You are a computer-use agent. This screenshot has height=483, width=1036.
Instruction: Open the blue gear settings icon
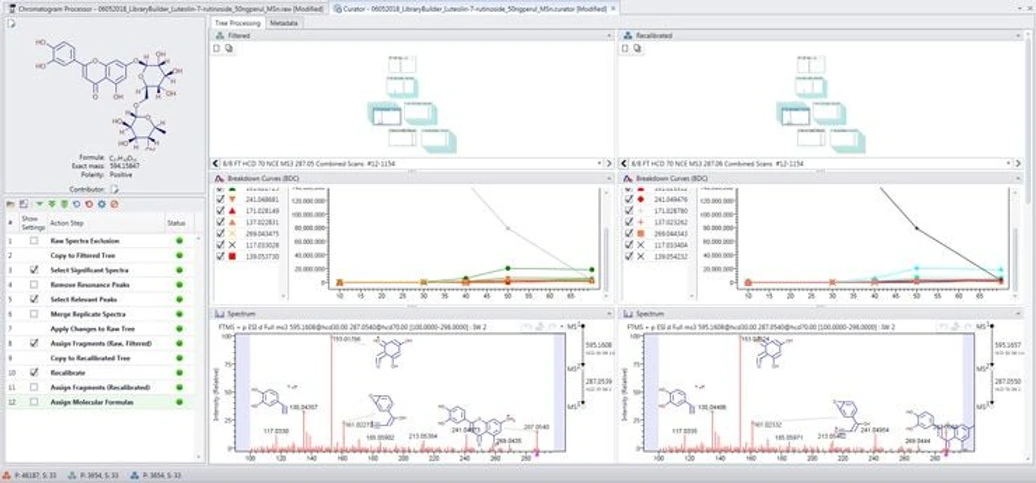click(102, 205)
